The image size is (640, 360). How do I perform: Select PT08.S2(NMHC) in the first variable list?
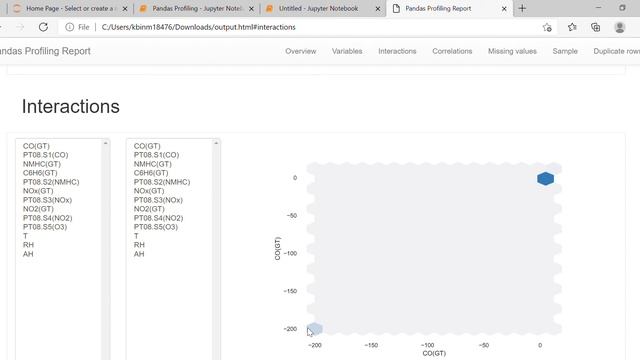(51, 182)
